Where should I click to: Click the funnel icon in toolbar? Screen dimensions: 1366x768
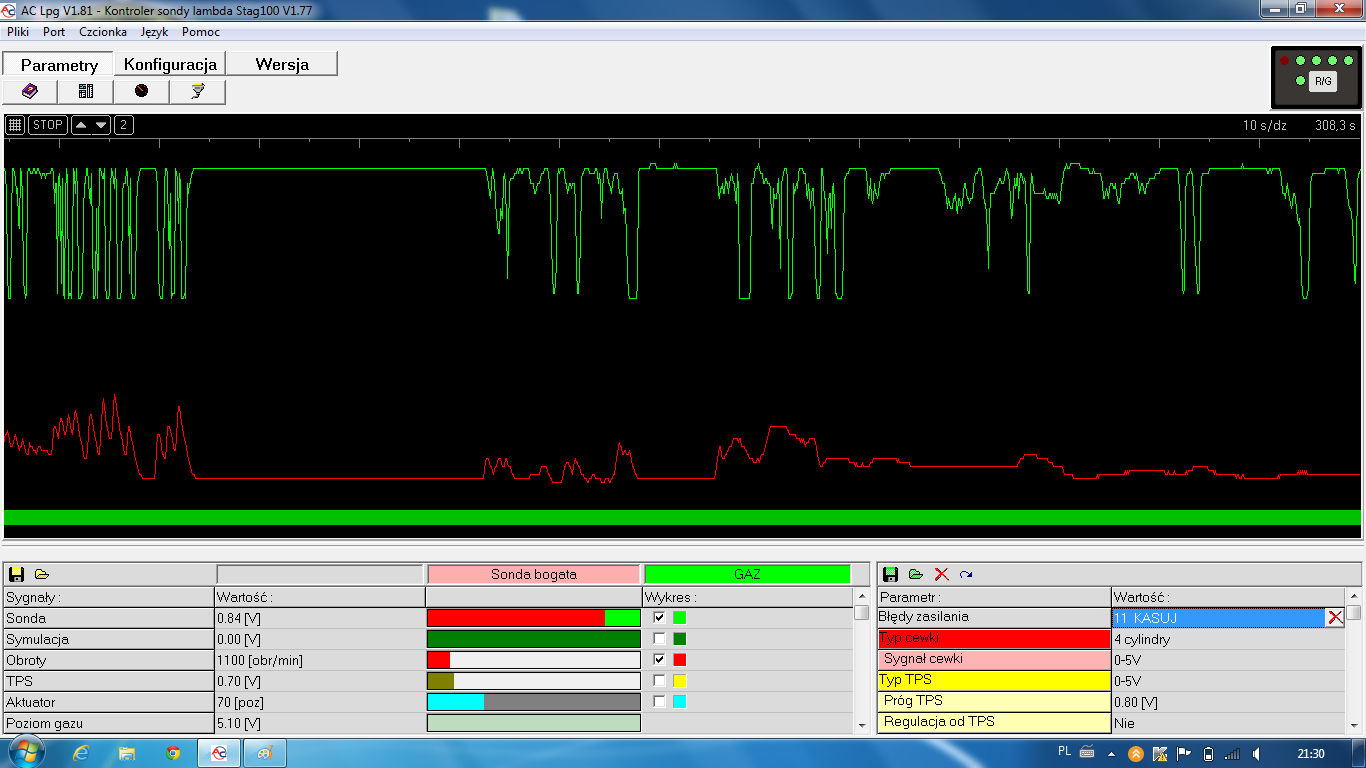197,91
